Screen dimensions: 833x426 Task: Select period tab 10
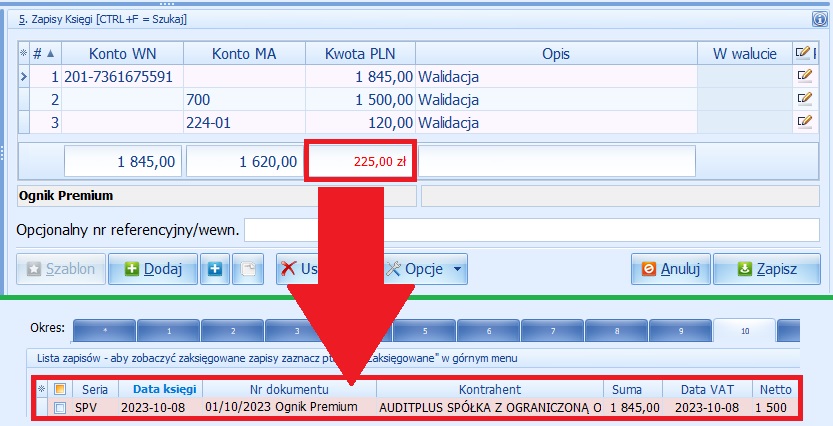click(x=744, y=330)
